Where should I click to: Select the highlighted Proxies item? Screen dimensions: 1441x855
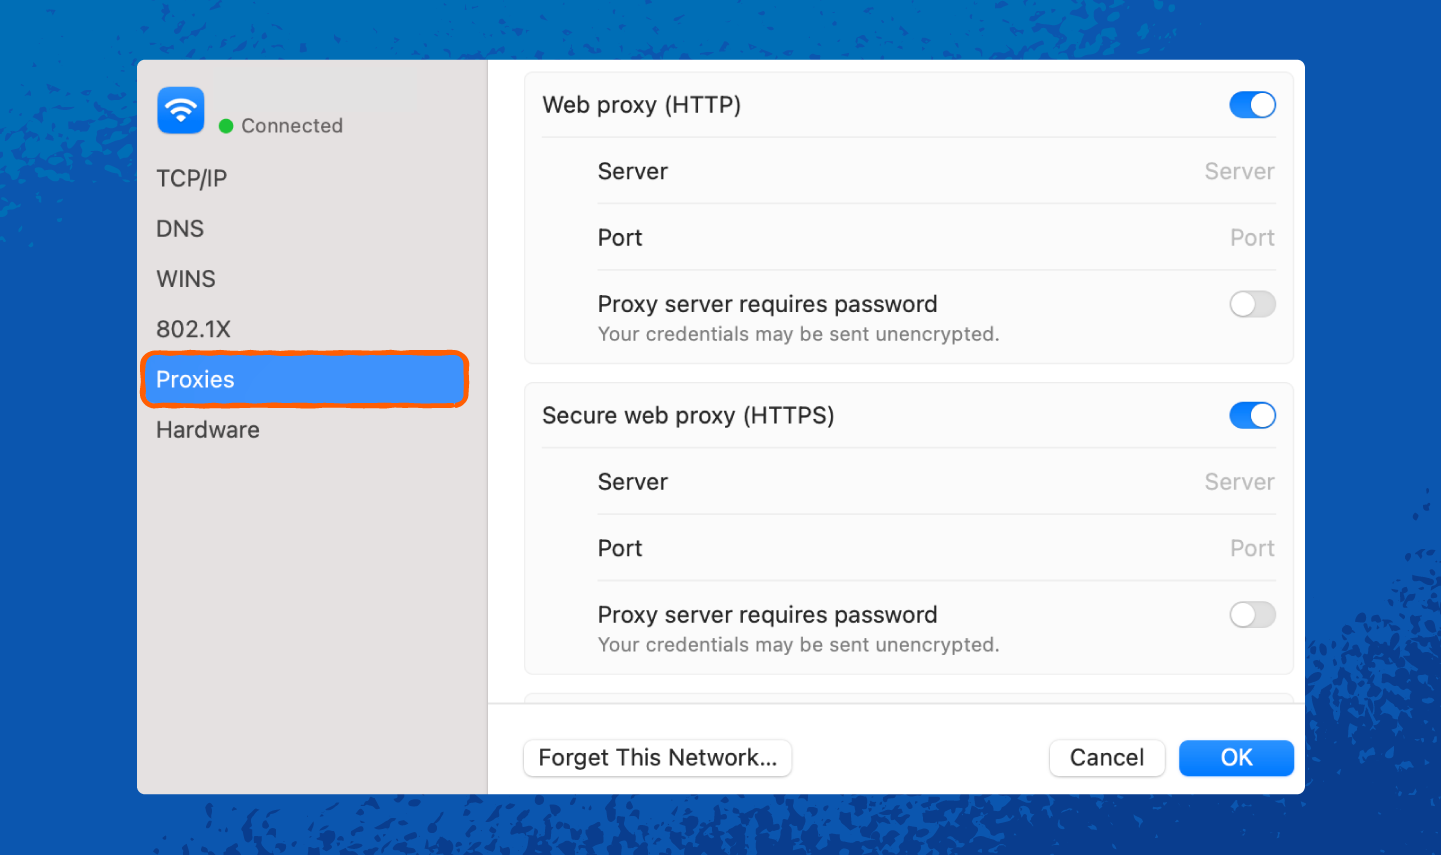(304, 380)
